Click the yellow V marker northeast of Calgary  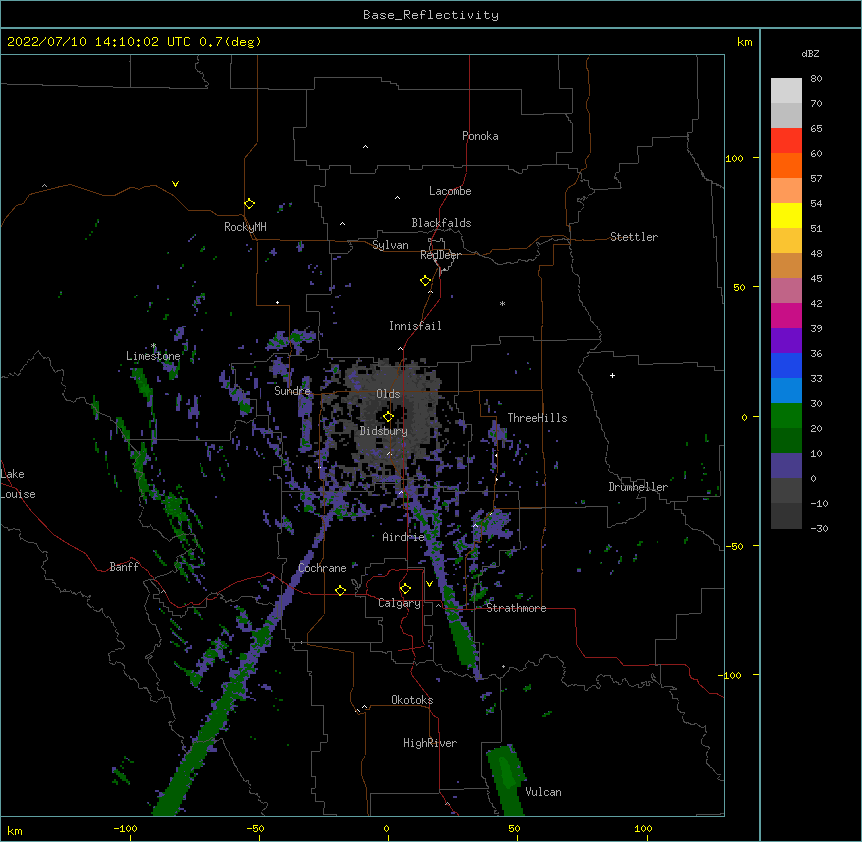point(429,584)
